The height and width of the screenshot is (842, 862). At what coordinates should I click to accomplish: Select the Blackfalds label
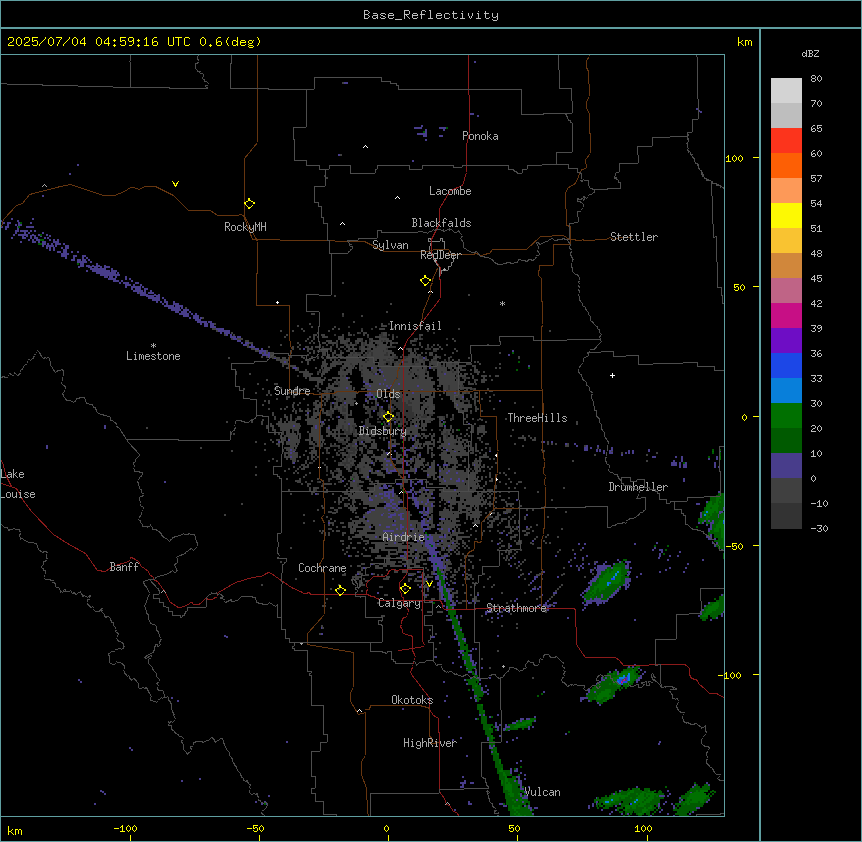point(441,223)
